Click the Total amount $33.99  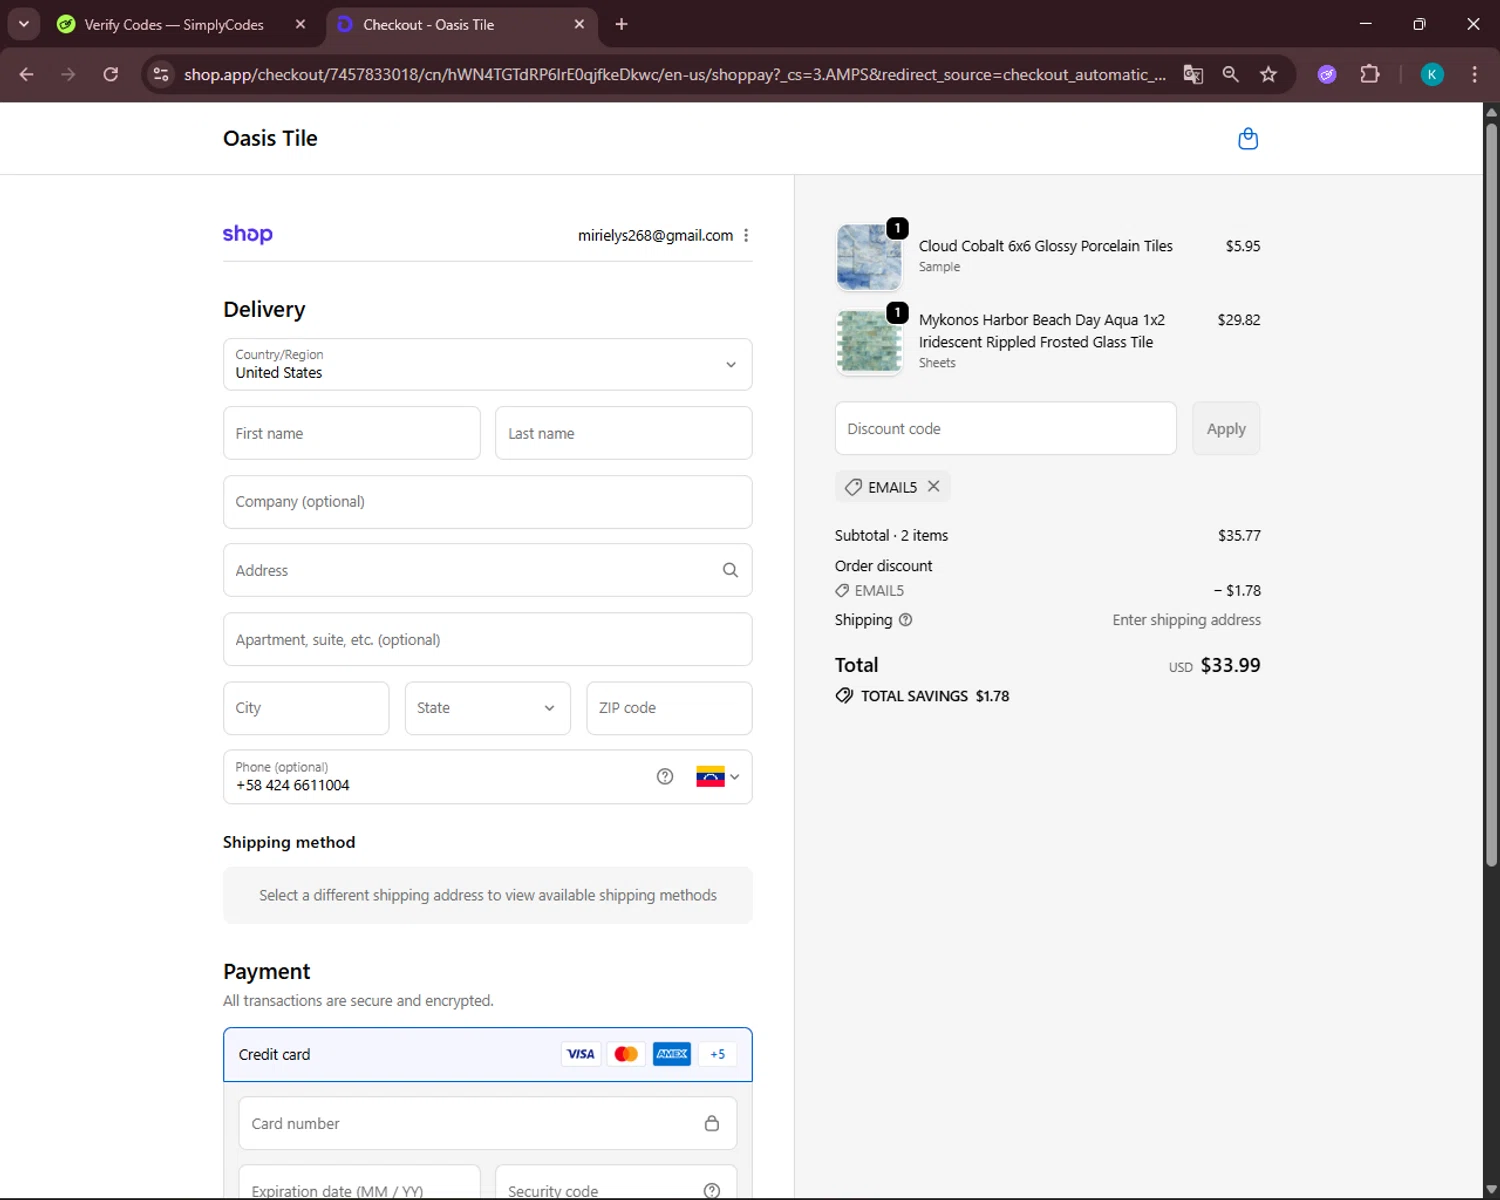1230,665
